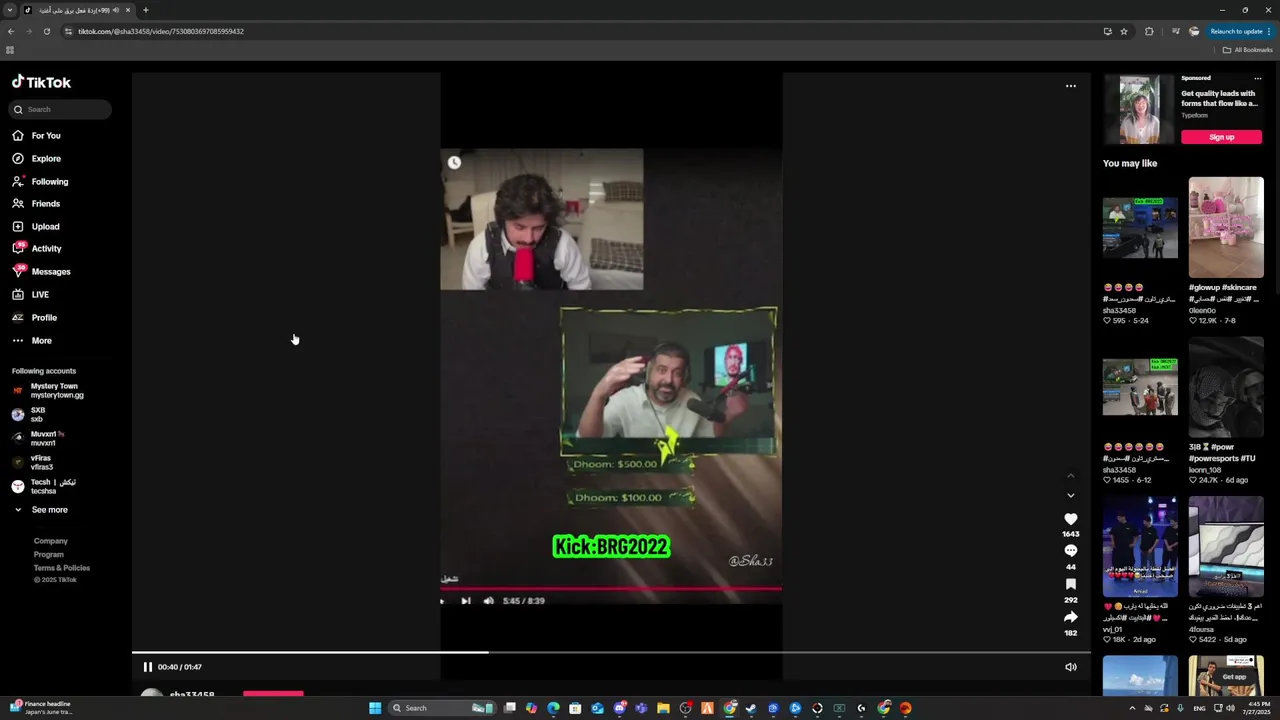Open the #glowup #skincare recommended video
Image resolution: width=1280 pixels, height=720 pixels.
[x=1226, y=227]
